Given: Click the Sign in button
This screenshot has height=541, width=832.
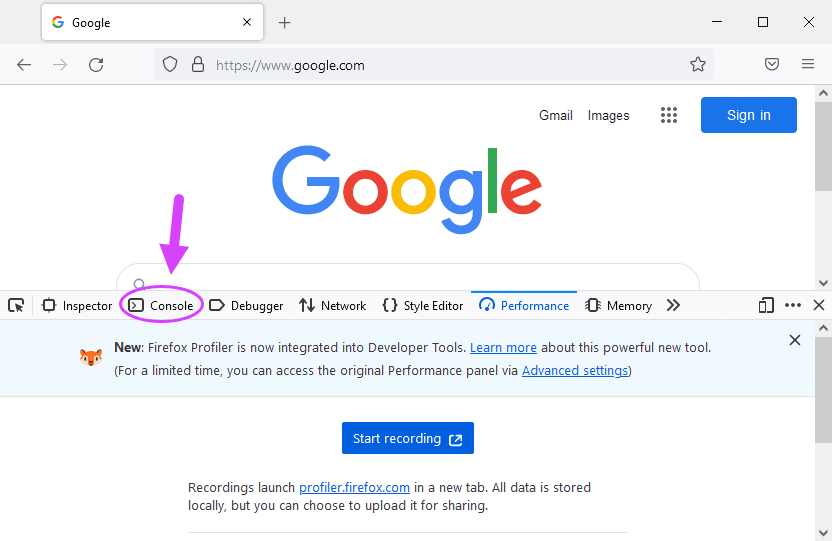Looking at the screenshot, I should [748, 115].
